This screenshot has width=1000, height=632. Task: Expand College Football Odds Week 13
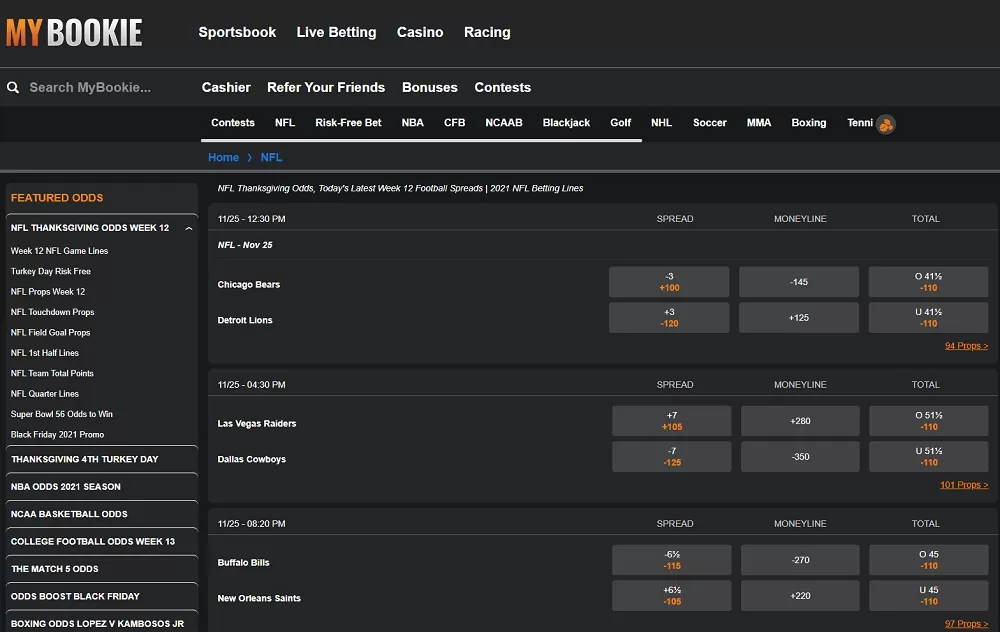pyautogui.click(x=102, y=541)
